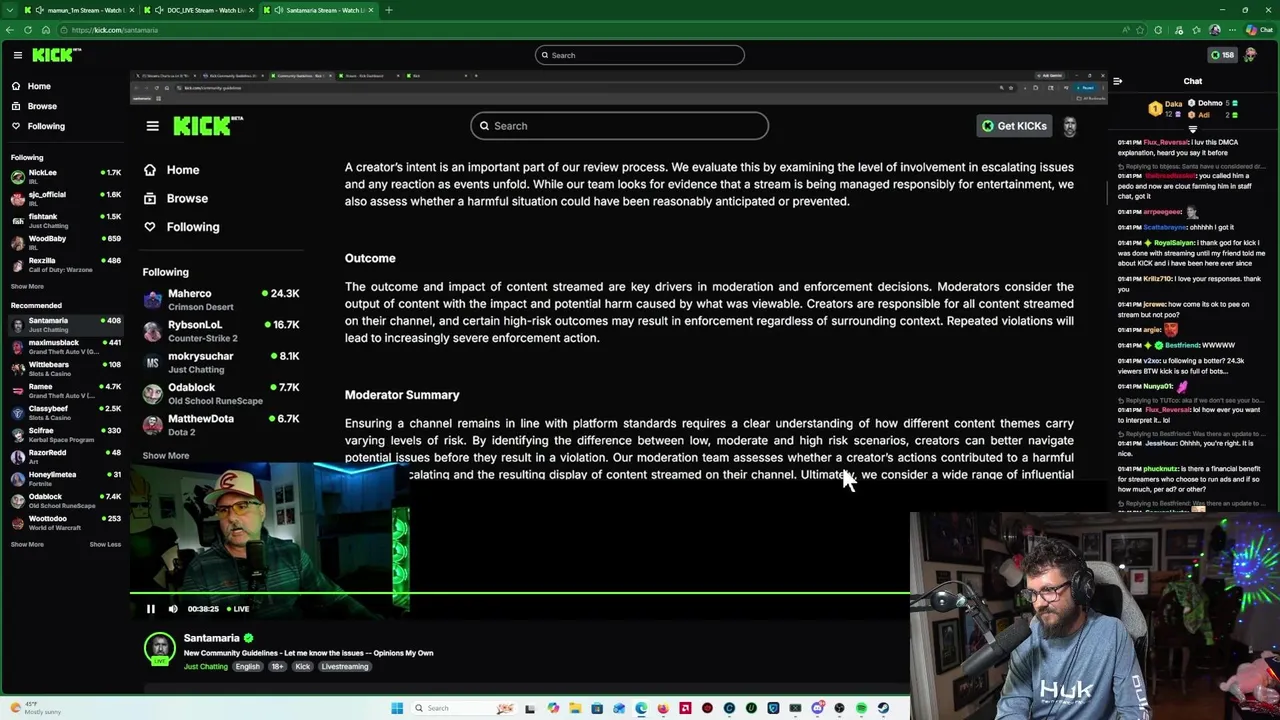Screen dimensions: 1280x720
Task: Click the Kick logo in the outer page header
Action: click(x=55, y=55)
